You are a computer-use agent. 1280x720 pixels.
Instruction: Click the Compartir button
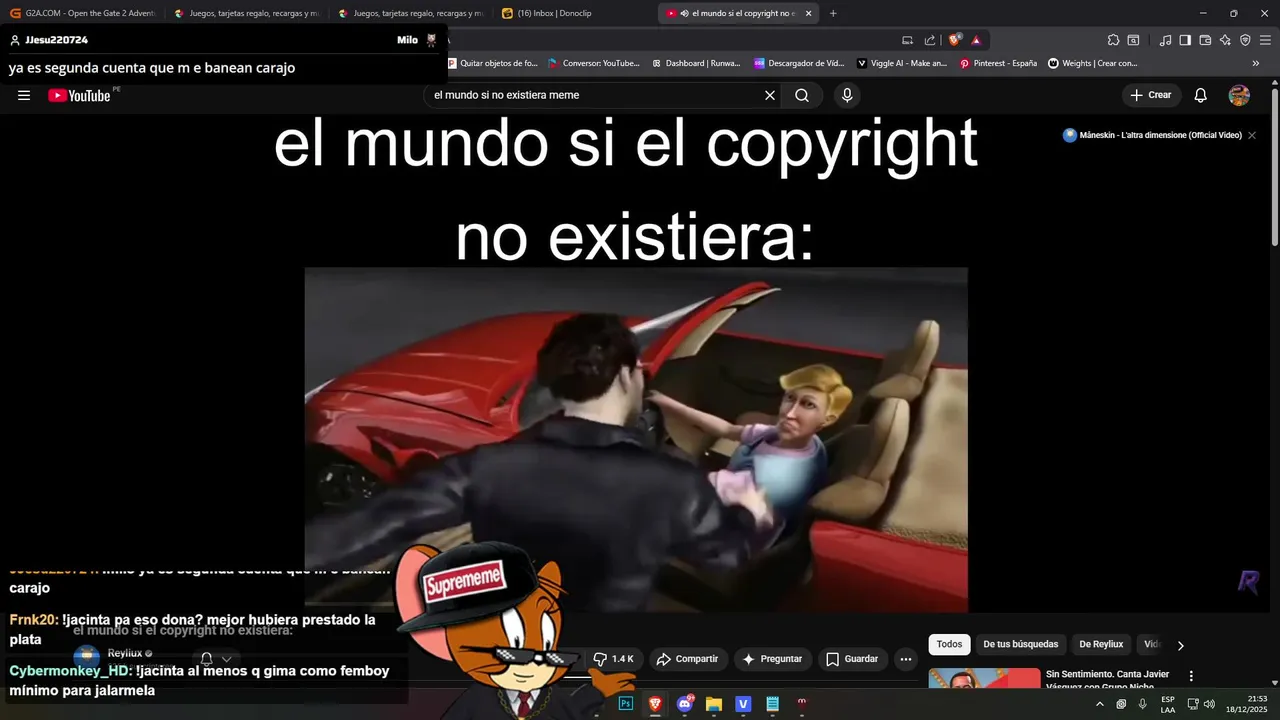coord(688,659)
